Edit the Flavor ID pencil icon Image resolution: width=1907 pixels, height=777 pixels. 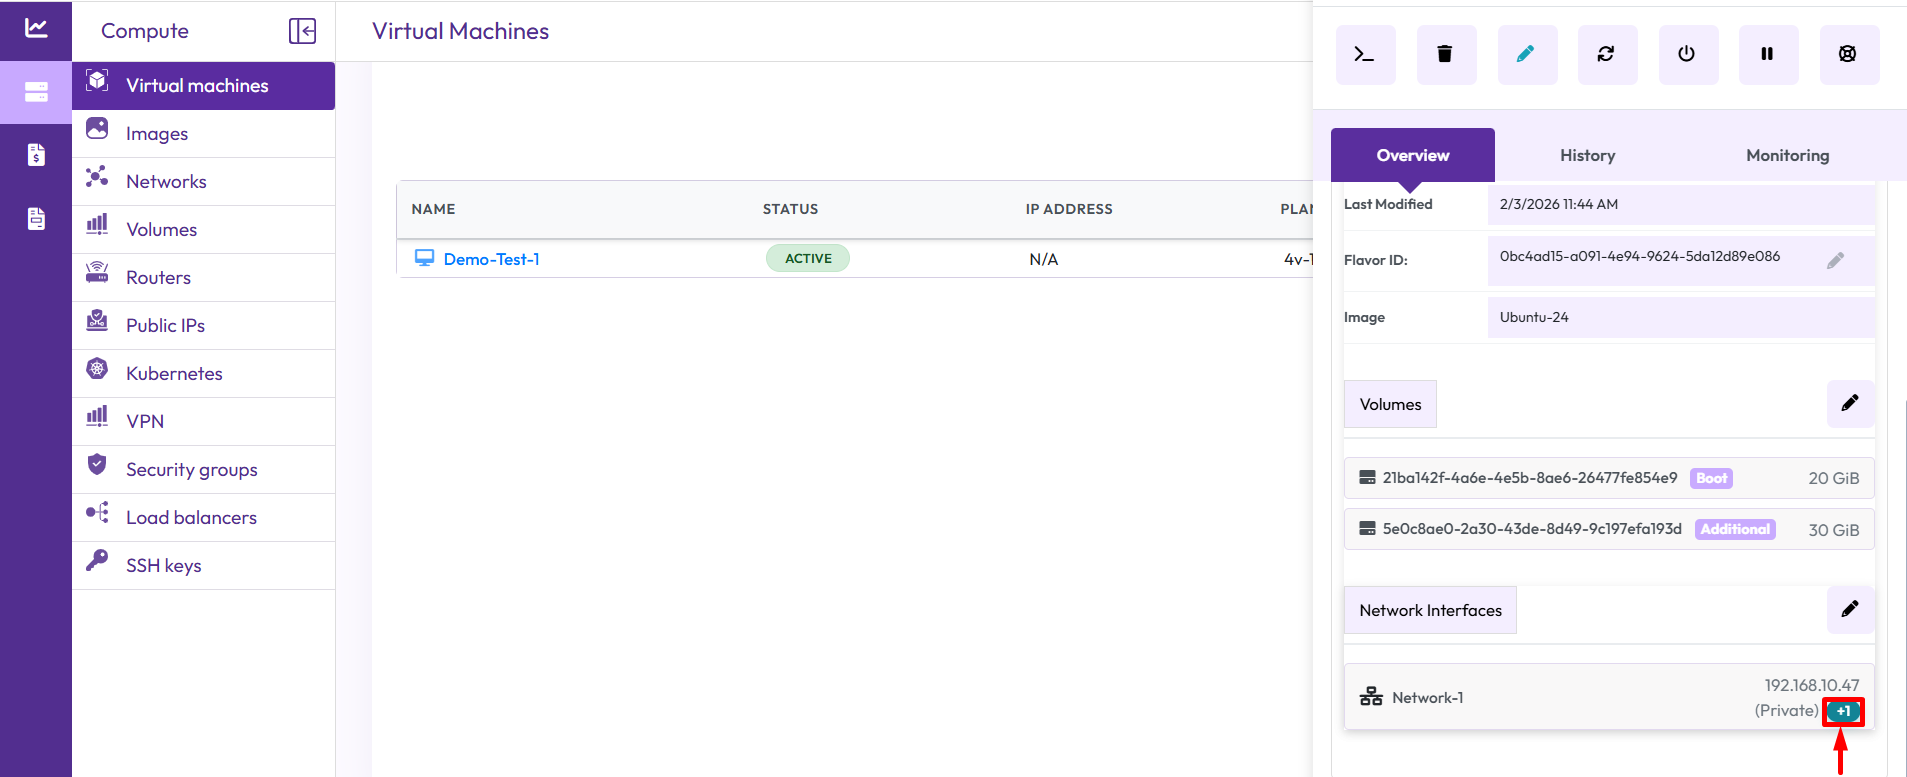1835,261
